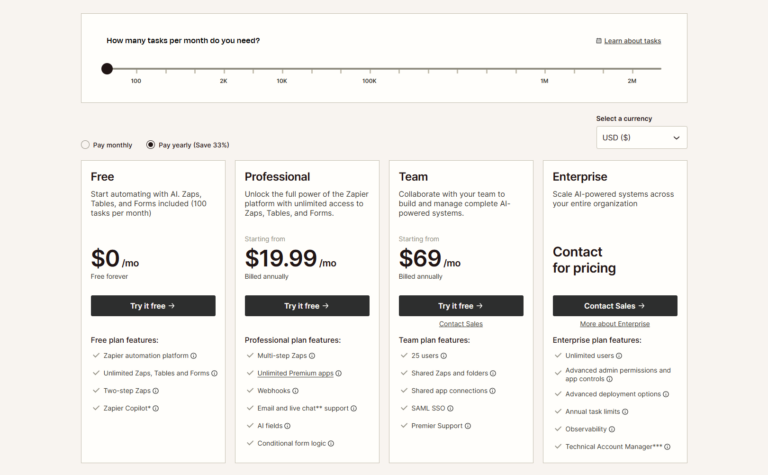Select the Pay monthly radio button

point(85,145)
